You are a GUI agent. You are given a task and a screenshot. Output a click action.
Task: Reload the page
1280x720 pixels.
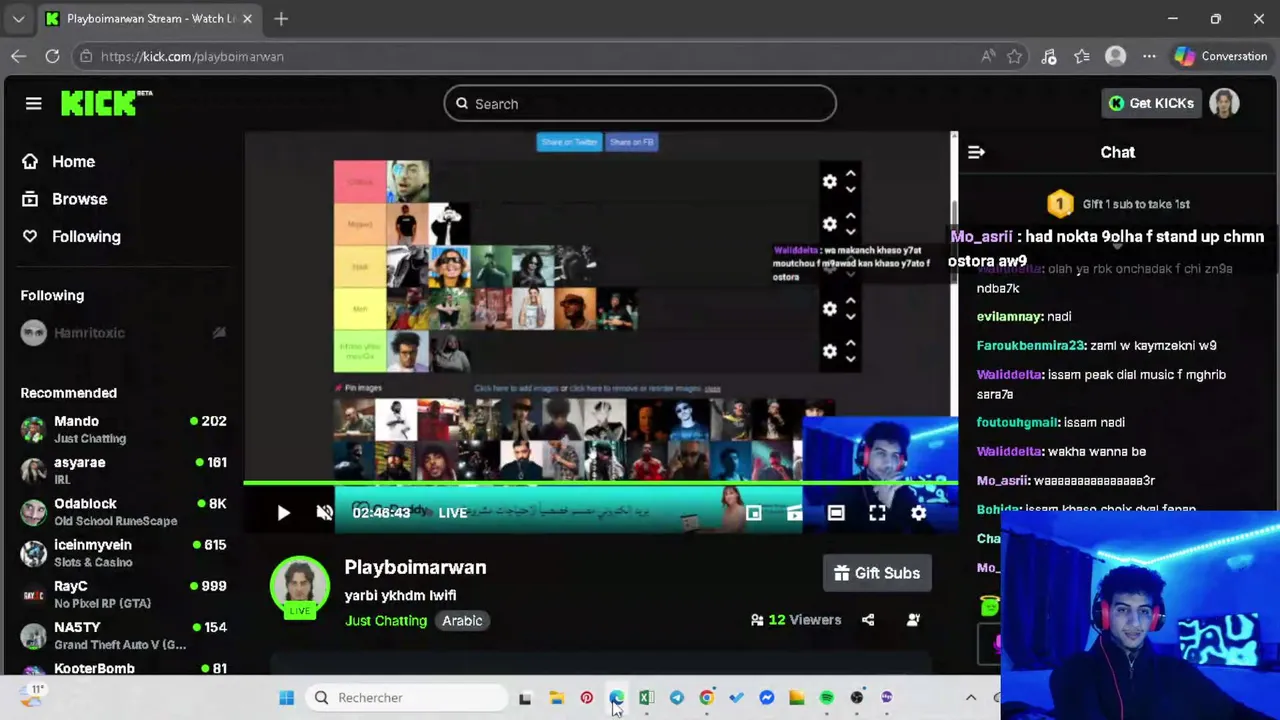click(x=52, y=57)
